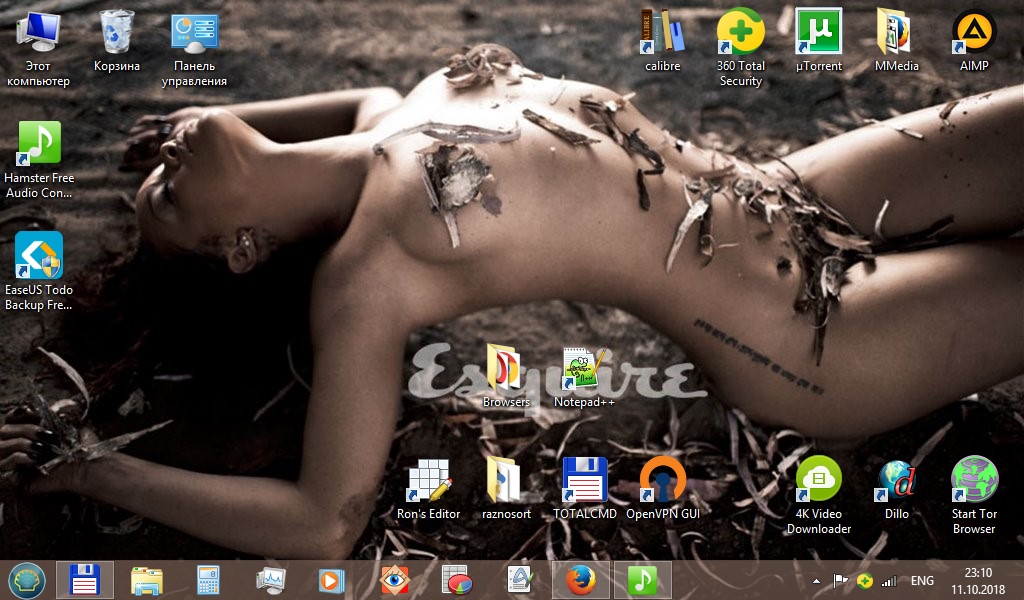Open network signal tray icon
Screen dimensions: 1024x600
tap(889, 580)
